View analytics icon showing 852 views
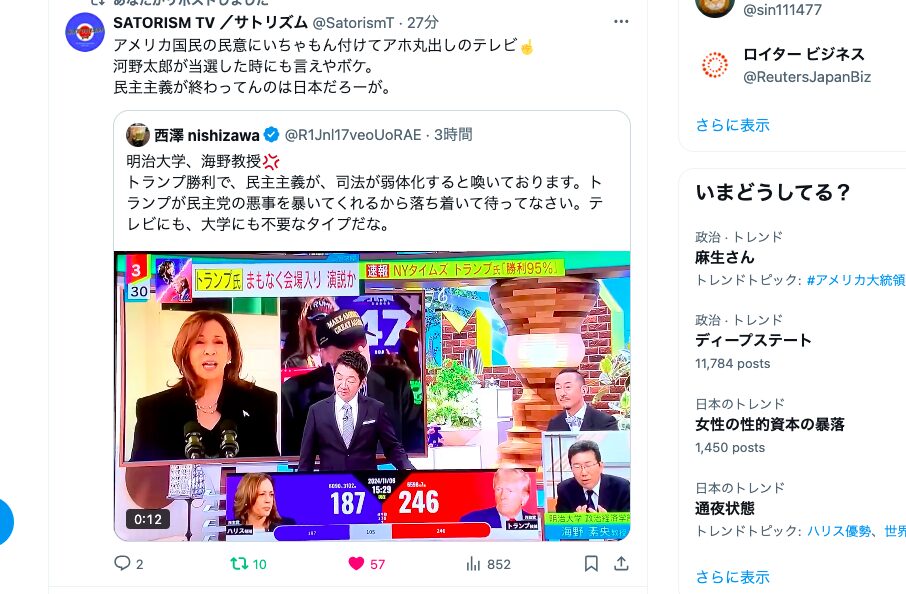The height and width of the screenshot is (594, 906). [473, 563]
